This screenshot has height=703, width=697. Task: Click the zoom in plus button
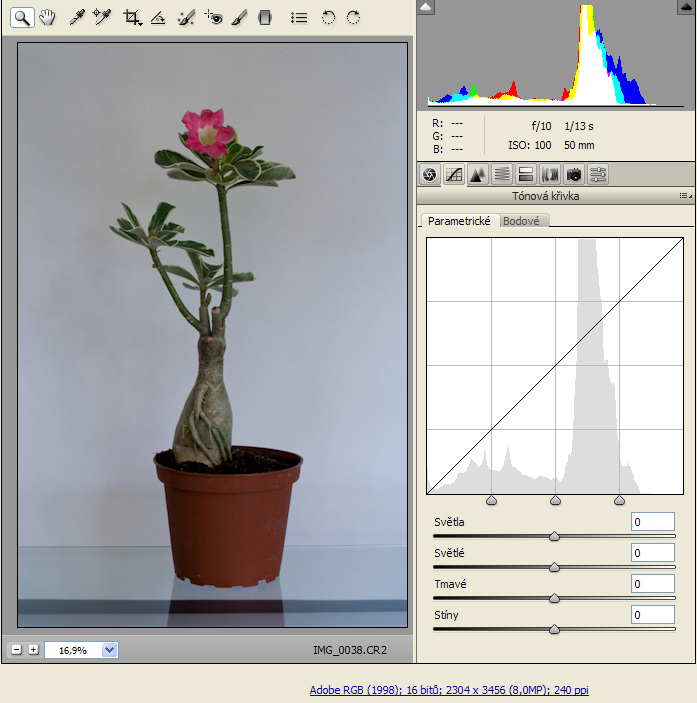click(x=34, y=650)
